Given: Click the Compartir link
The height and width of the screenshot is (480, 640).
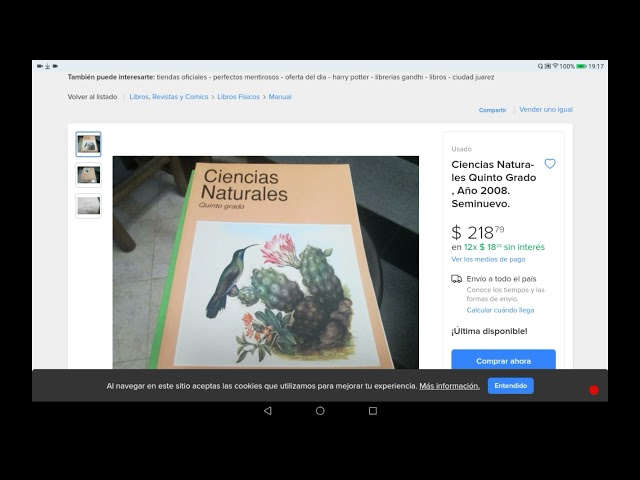Looking at the screenshot, I should pyautogui.click(x=492, y=110).
